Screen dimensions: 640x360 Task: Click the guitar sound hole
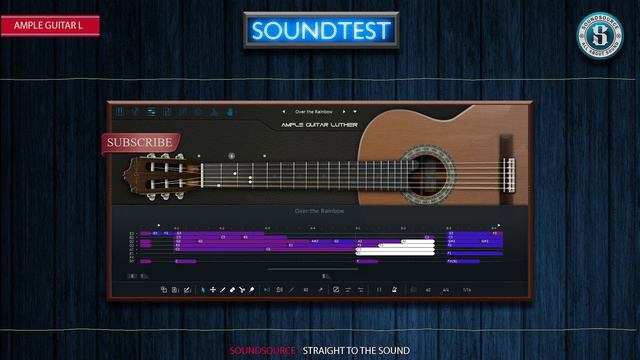[x=428, y=174]
